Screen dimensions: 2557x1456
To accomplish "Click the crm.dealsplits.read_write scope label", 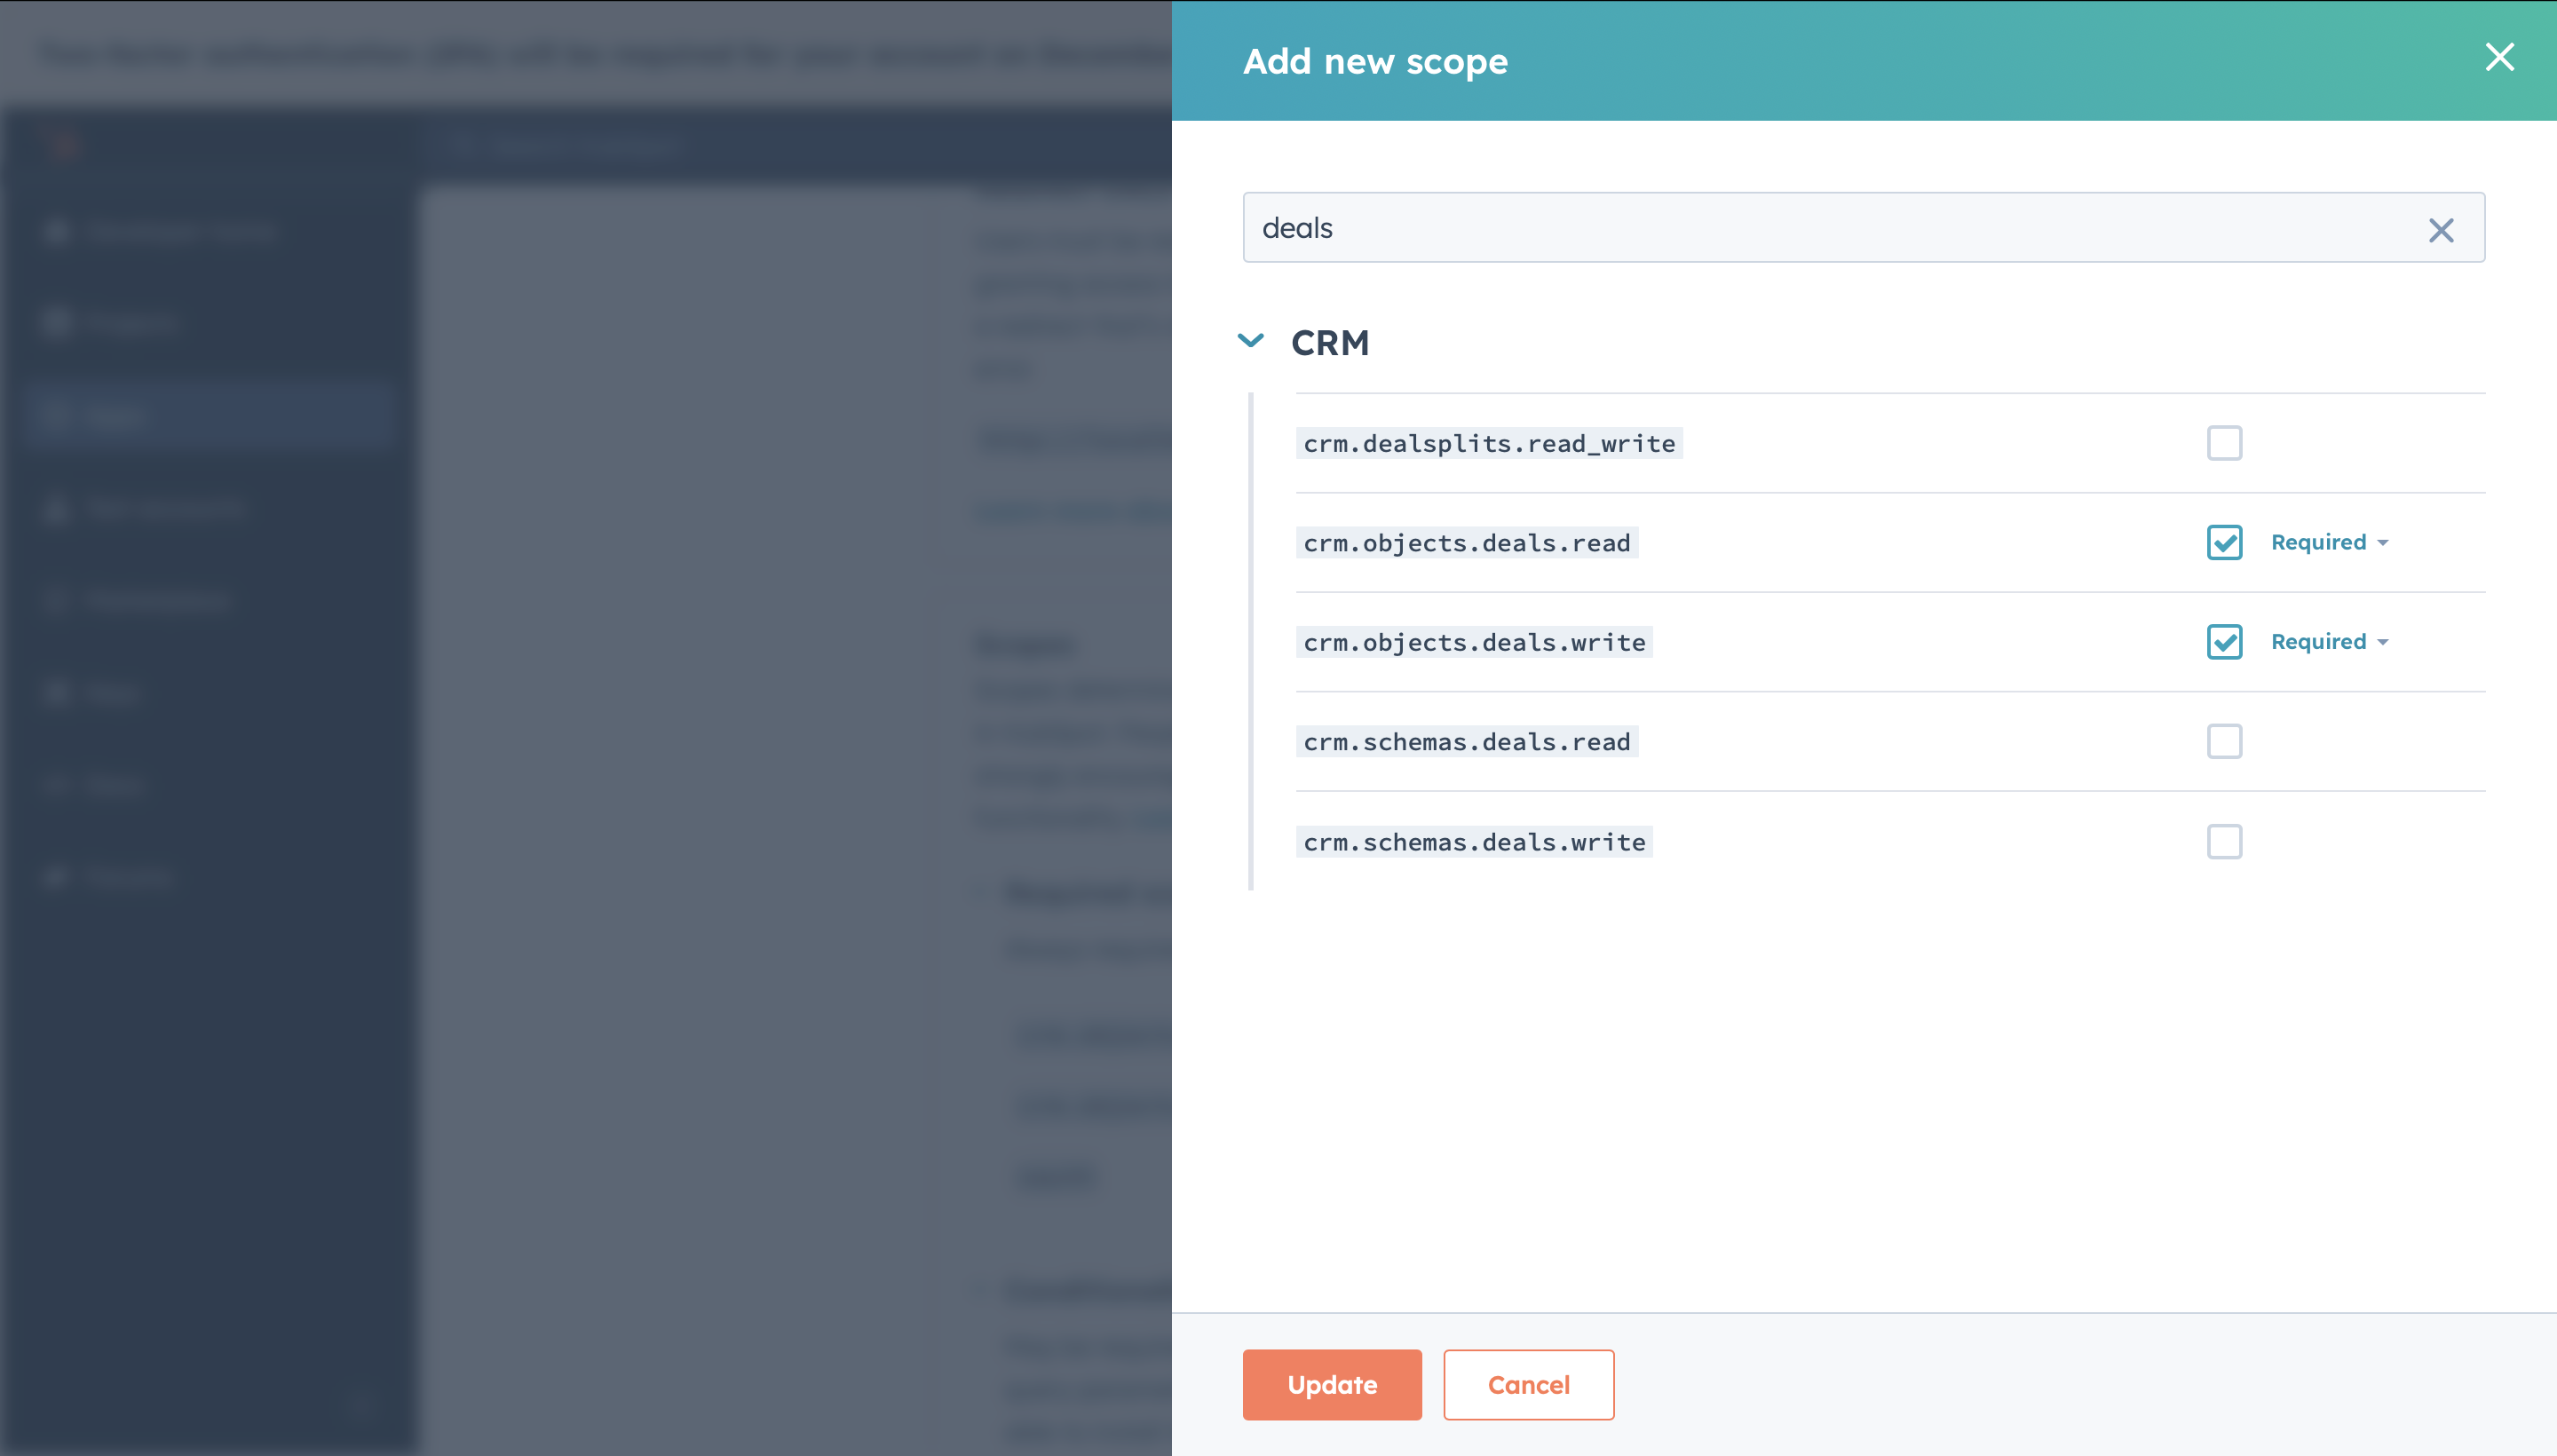I will (x=1488, y=443).
